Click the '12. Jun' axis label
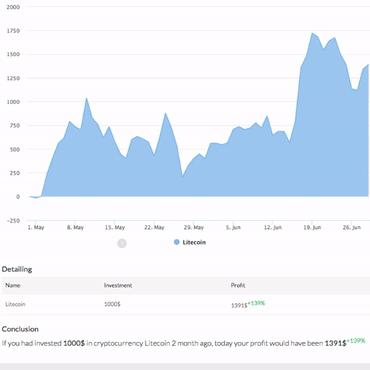370x370 pixels. coord(273,227)
